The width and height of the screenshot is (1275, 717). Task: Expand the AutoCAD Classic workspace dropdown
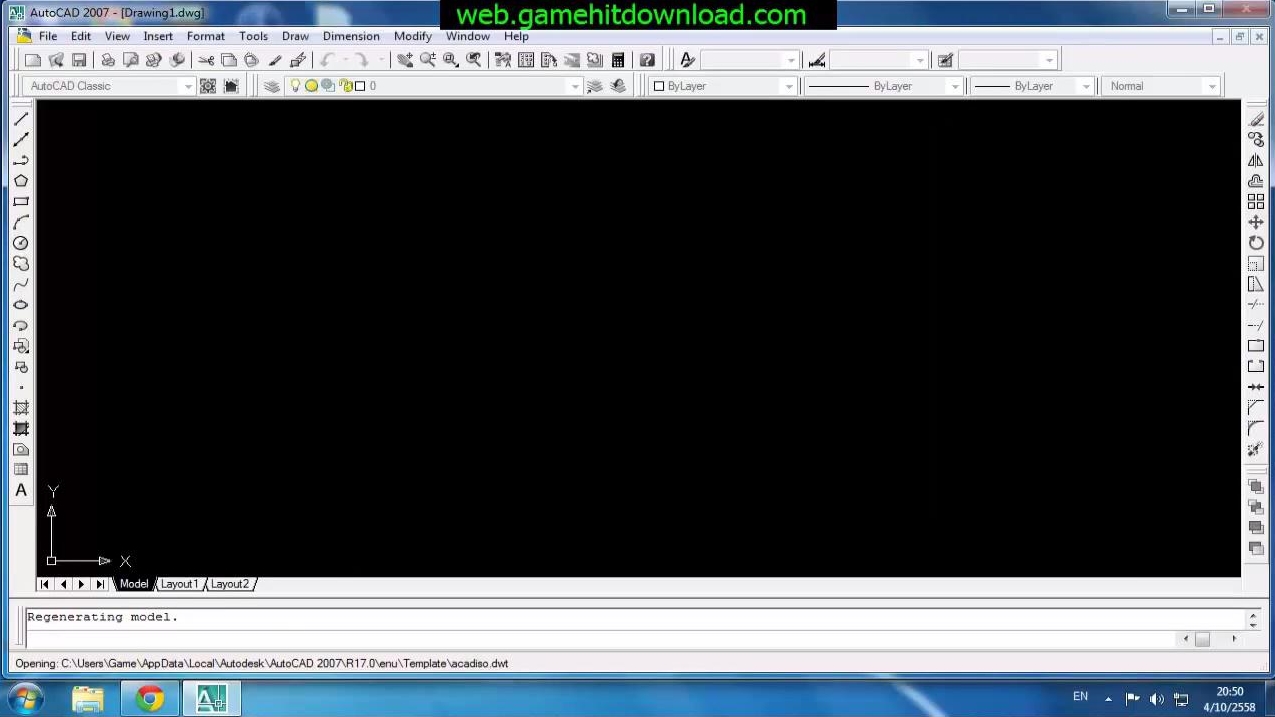(x=187, y=86)
